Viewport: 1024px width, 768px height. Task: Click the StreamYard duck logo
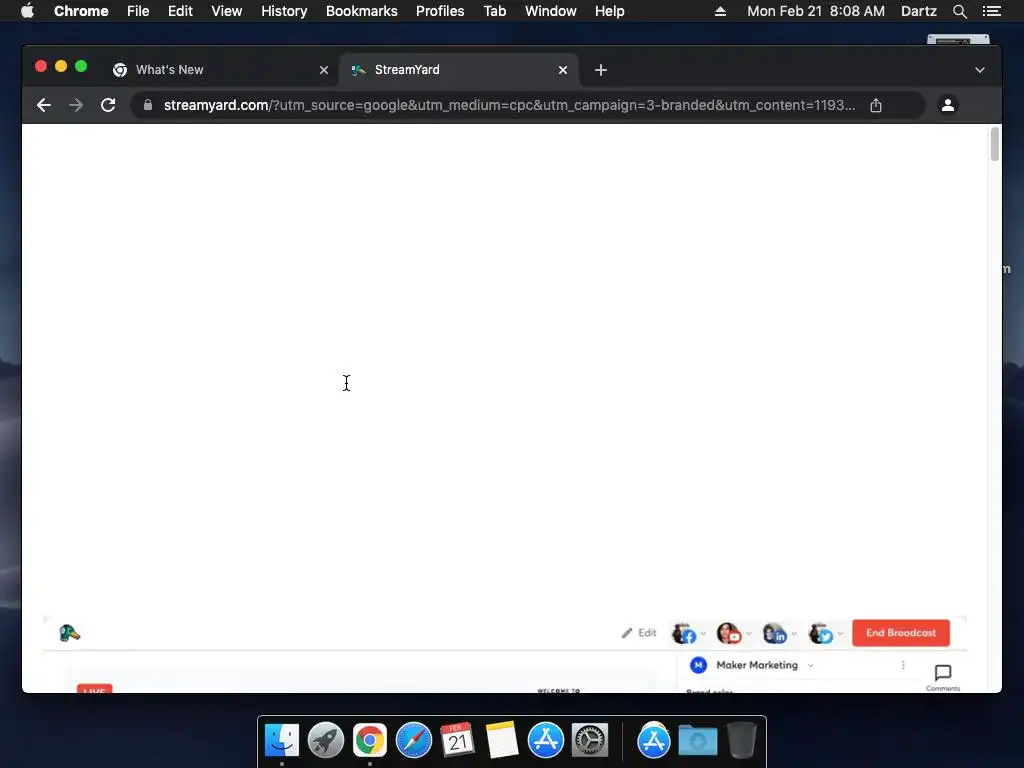pyautogui.click(x=69, y=633)
